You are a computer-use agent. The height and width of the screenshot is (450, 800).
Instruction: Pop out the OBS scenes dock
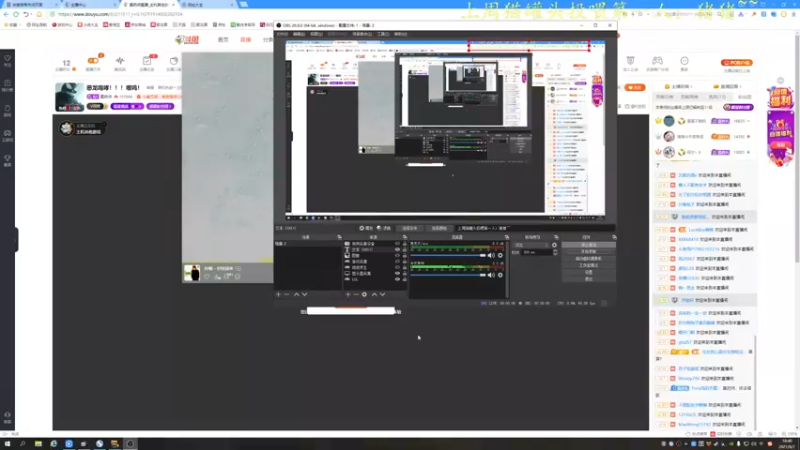click(339, 237)
